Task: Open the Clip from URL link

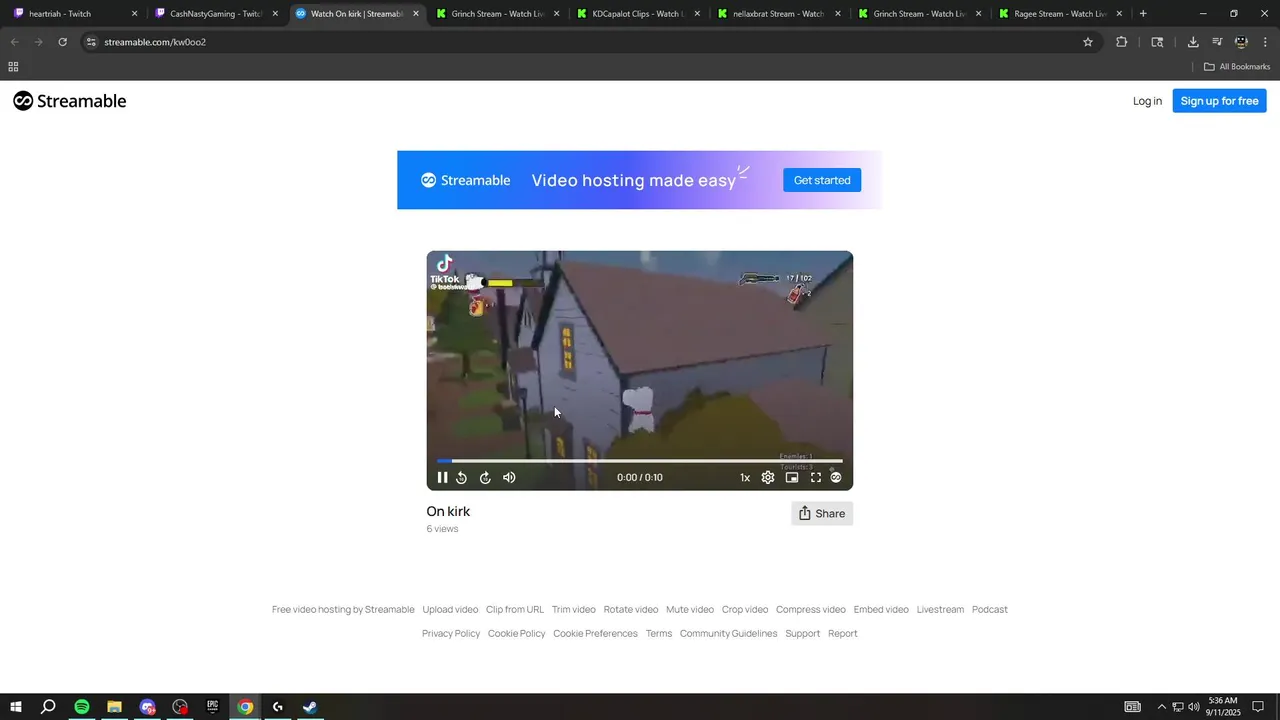Action: pos(515,610)
